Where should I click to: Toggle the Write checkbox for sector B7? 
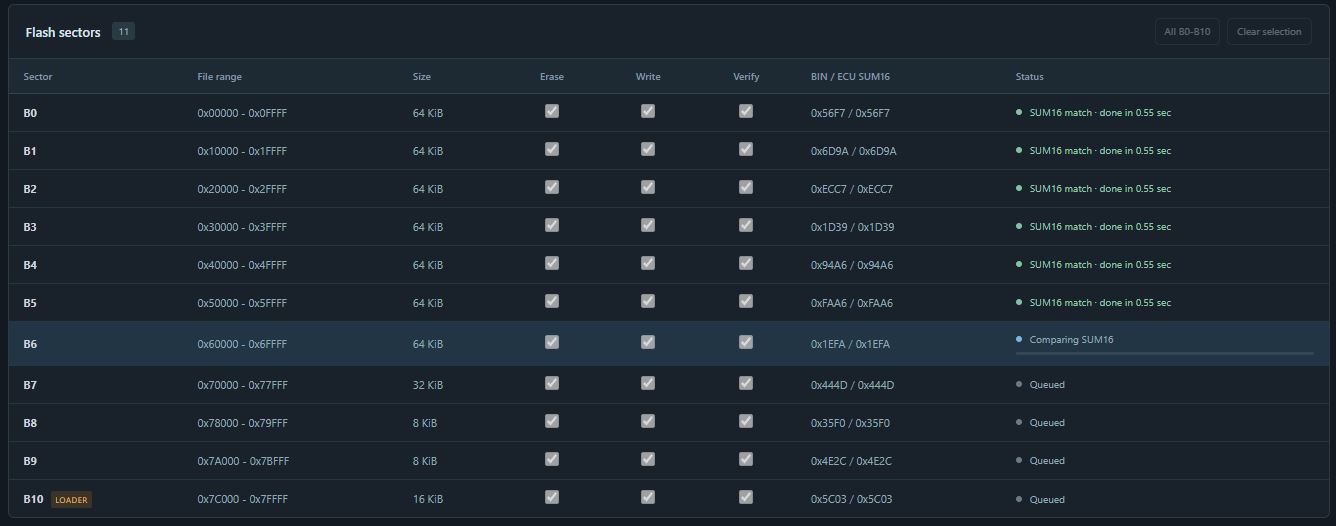click(648, 383)
